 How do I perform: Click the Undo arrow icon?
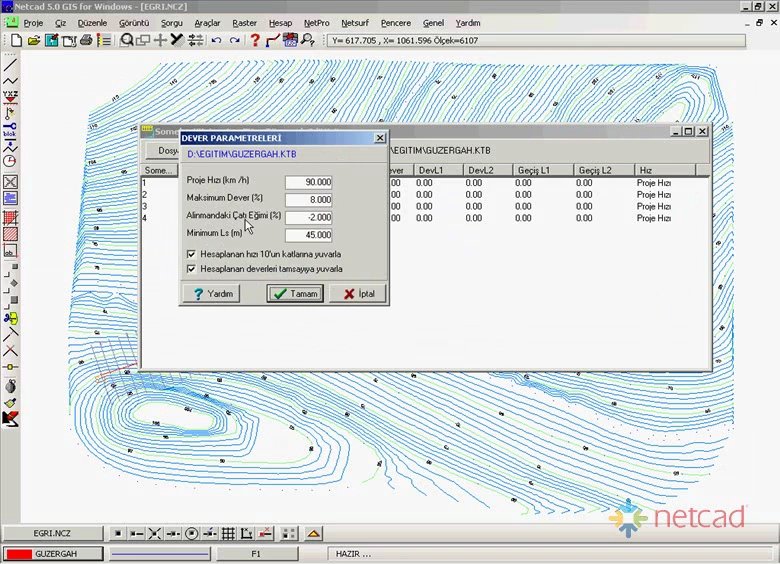(x=216, y=40)
